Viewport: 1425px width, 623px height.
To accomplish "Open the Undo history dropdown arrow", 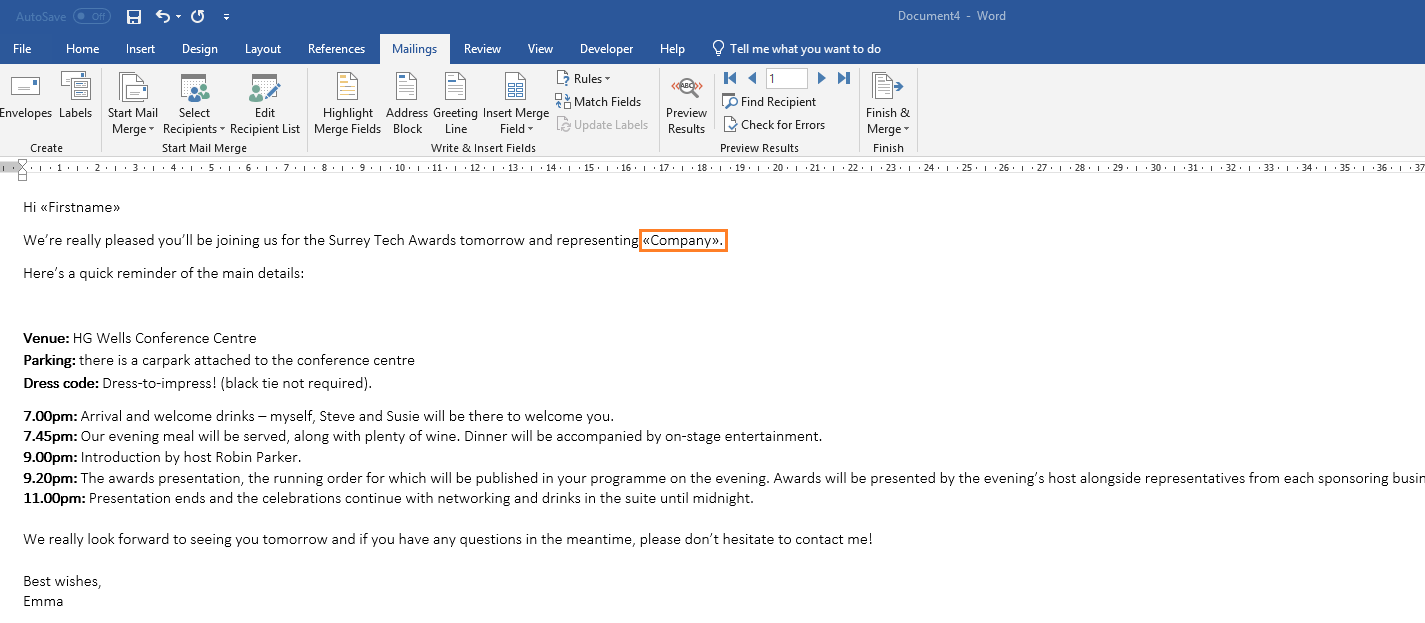I will click(x=178, y=17).
